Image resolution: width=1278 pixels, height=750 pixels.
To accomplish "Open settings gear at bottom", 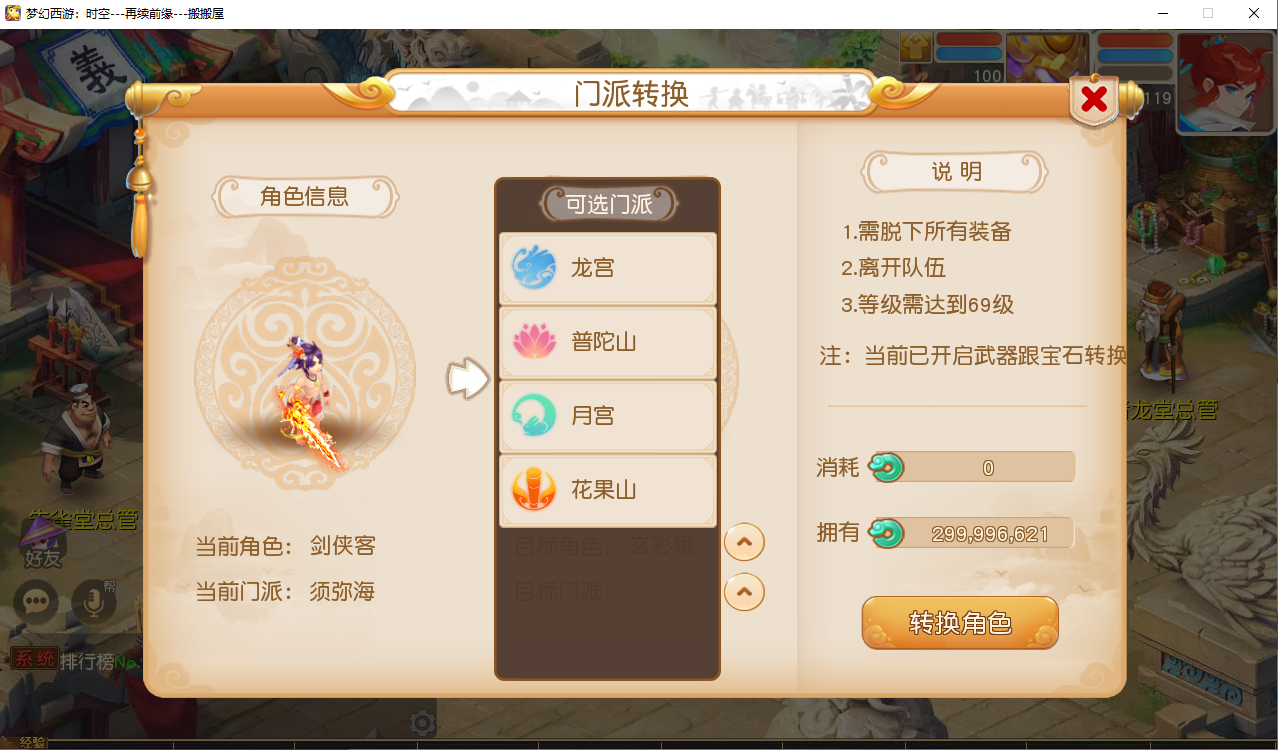I will pyautogui.click(x=422, y=723).
